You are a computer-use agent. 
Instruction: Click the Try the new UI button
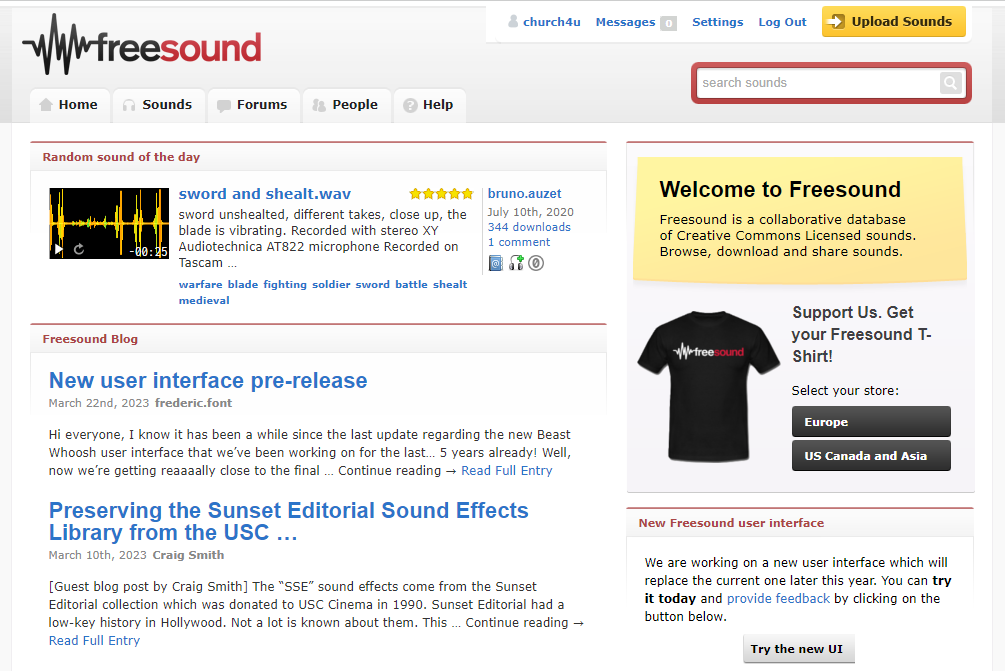[799, 649]
